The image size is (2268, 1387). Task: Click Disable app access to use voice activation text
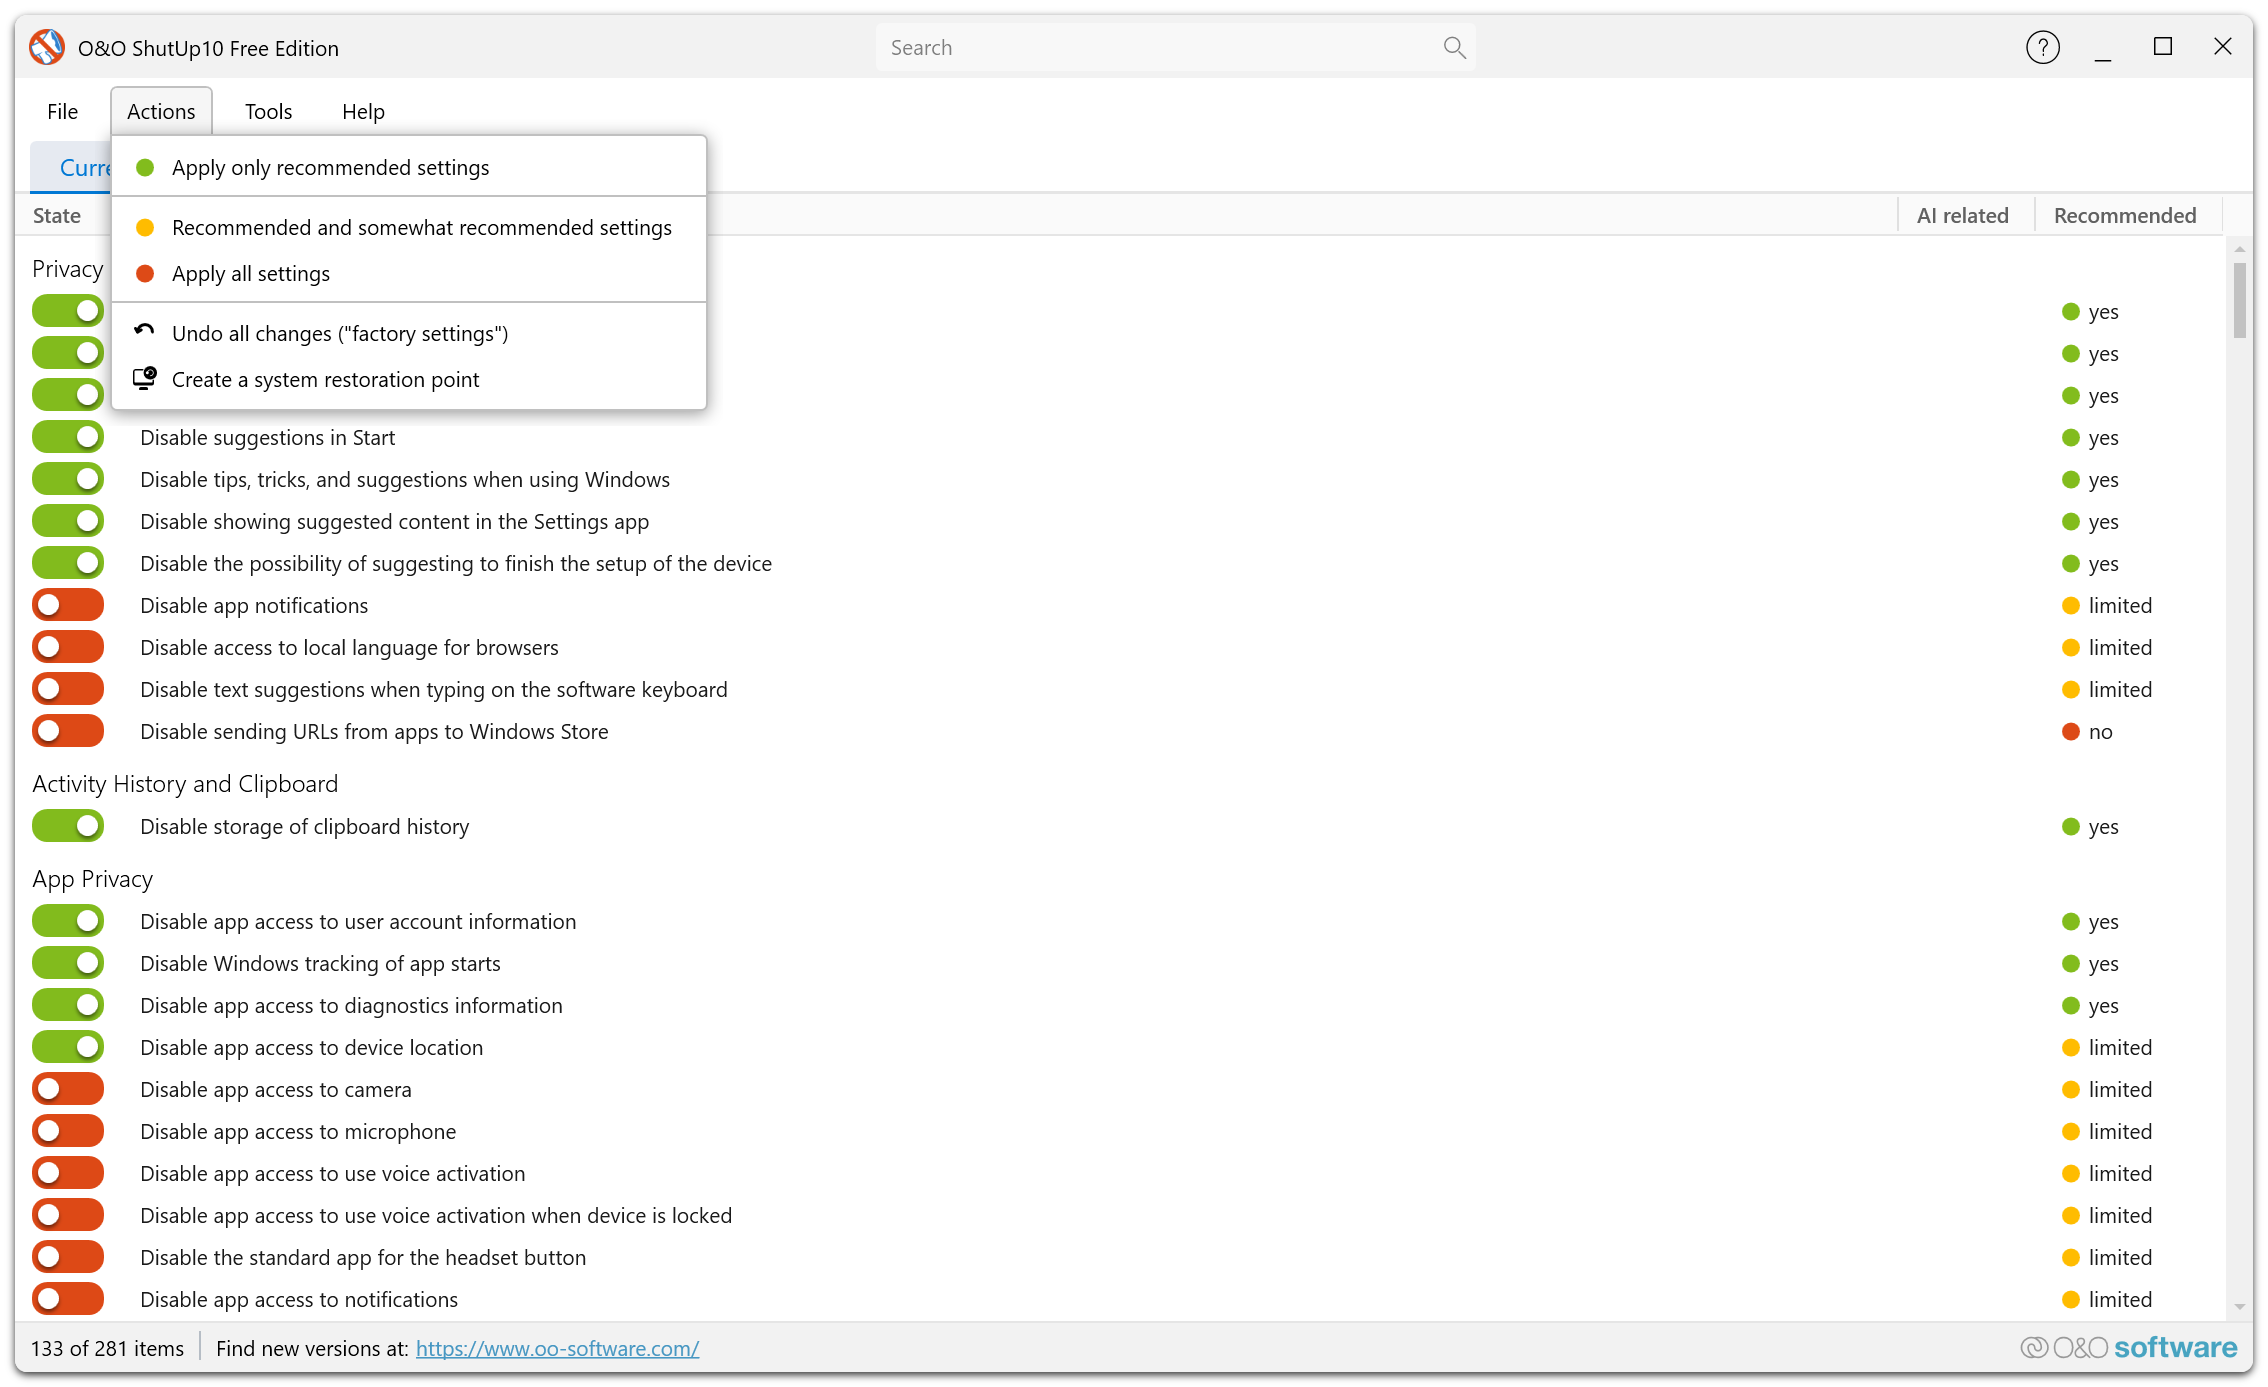pos(333,1173)
